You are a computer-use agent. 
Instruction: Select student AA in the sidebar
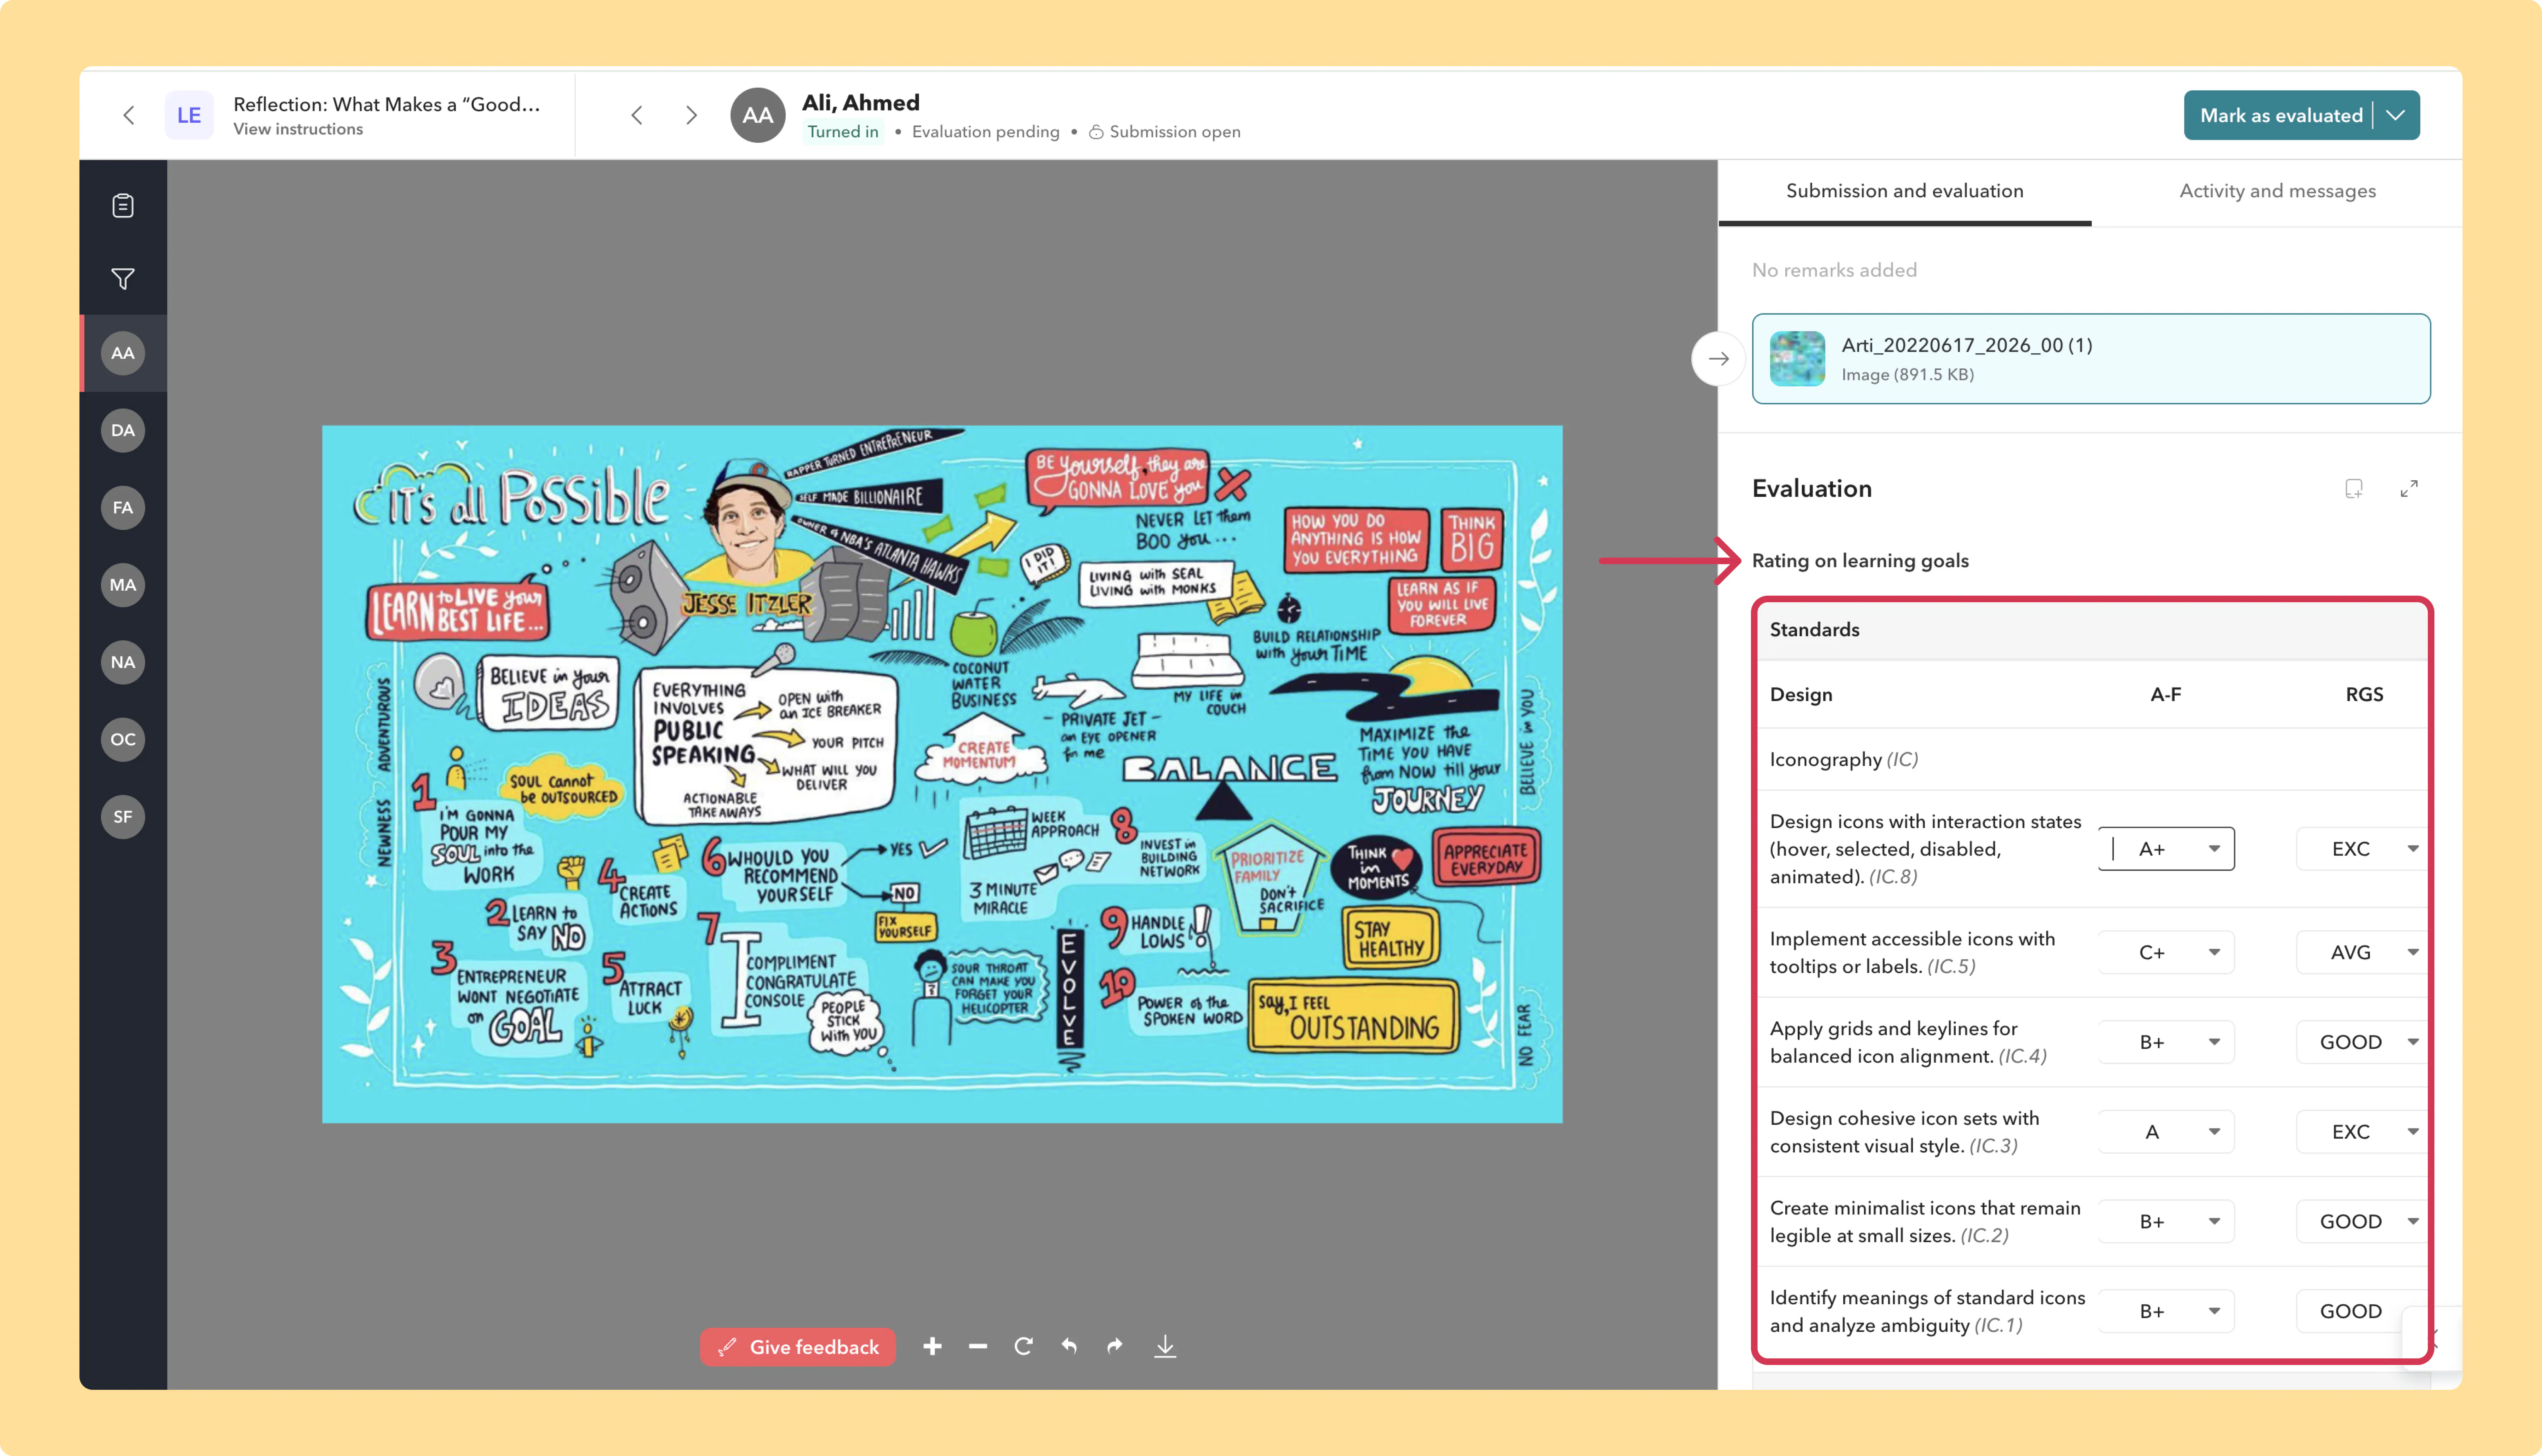(x=123, y=353)
